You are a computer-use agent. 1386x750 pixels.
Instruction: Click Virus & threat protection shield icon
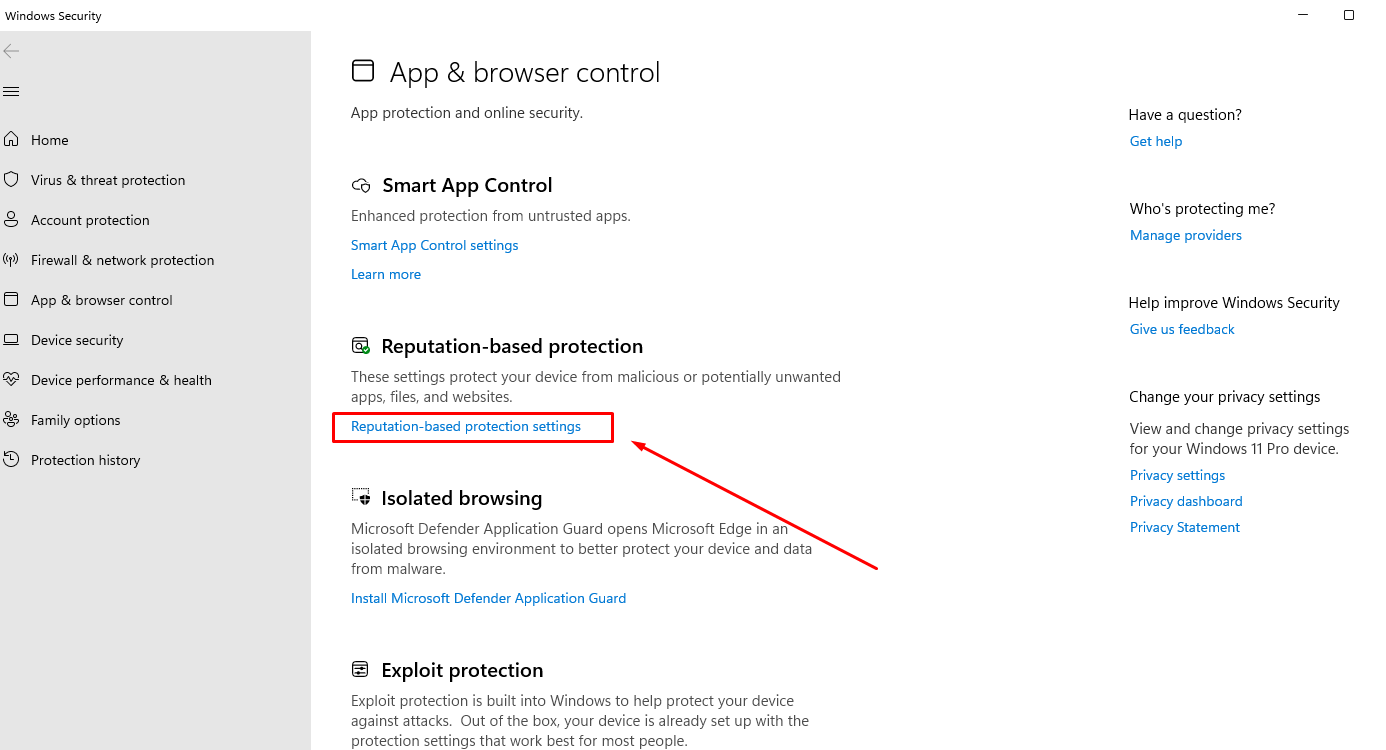pos(11,180)
